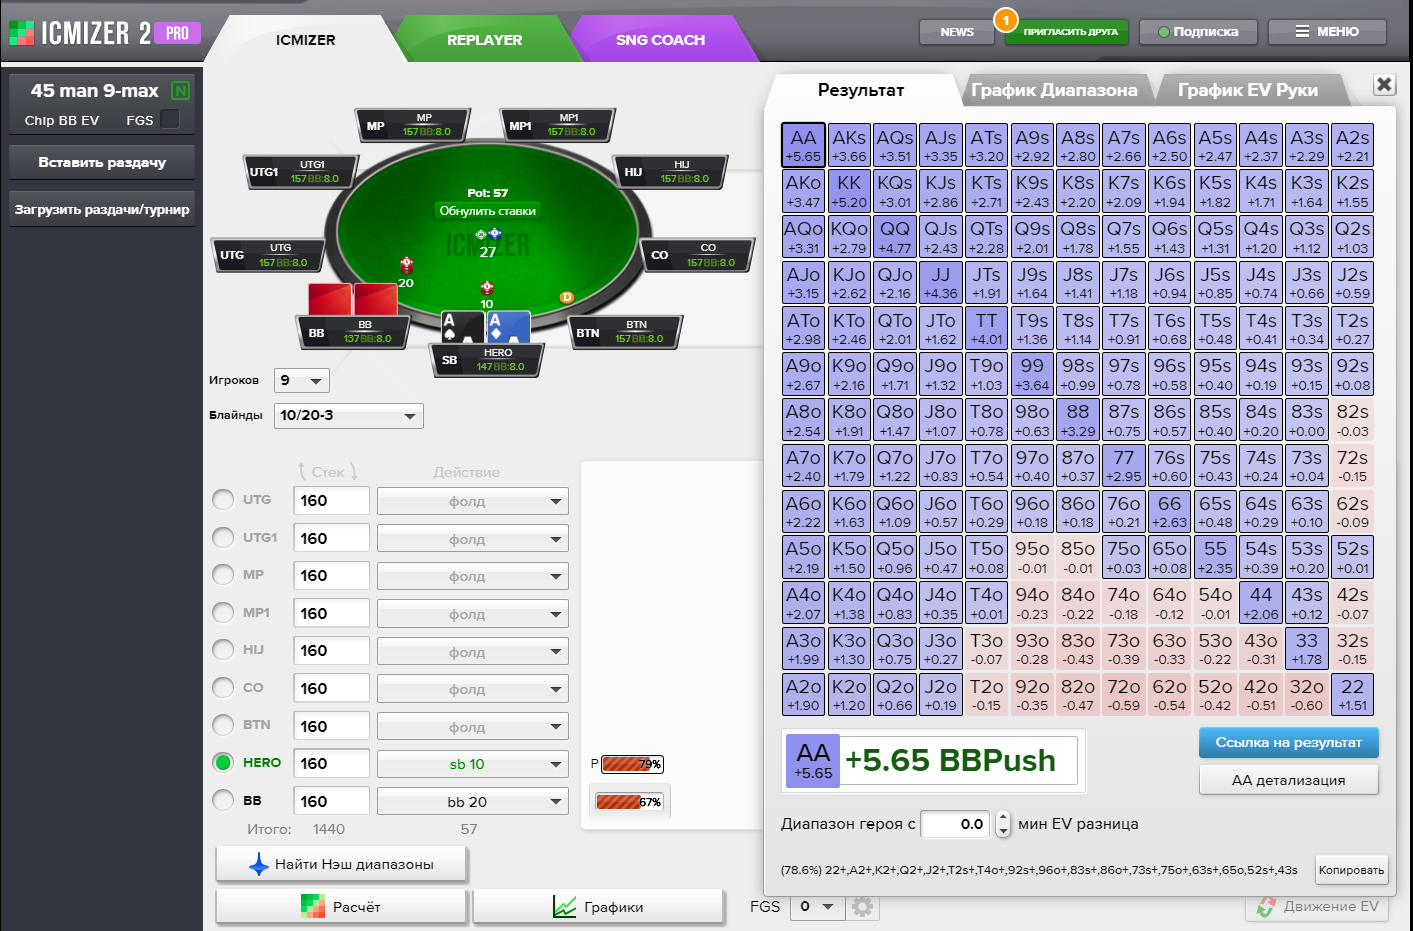Click hero's blue ace card
The height and width of the screenshot is (931, 1413).
(508, 327)
